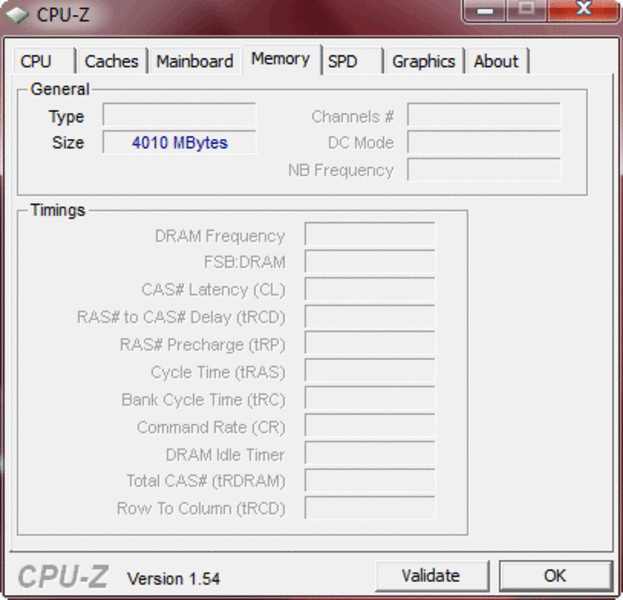Click the "General" group heading
Image resolution: width=623 pixels, height=600 pixels.
60,89
